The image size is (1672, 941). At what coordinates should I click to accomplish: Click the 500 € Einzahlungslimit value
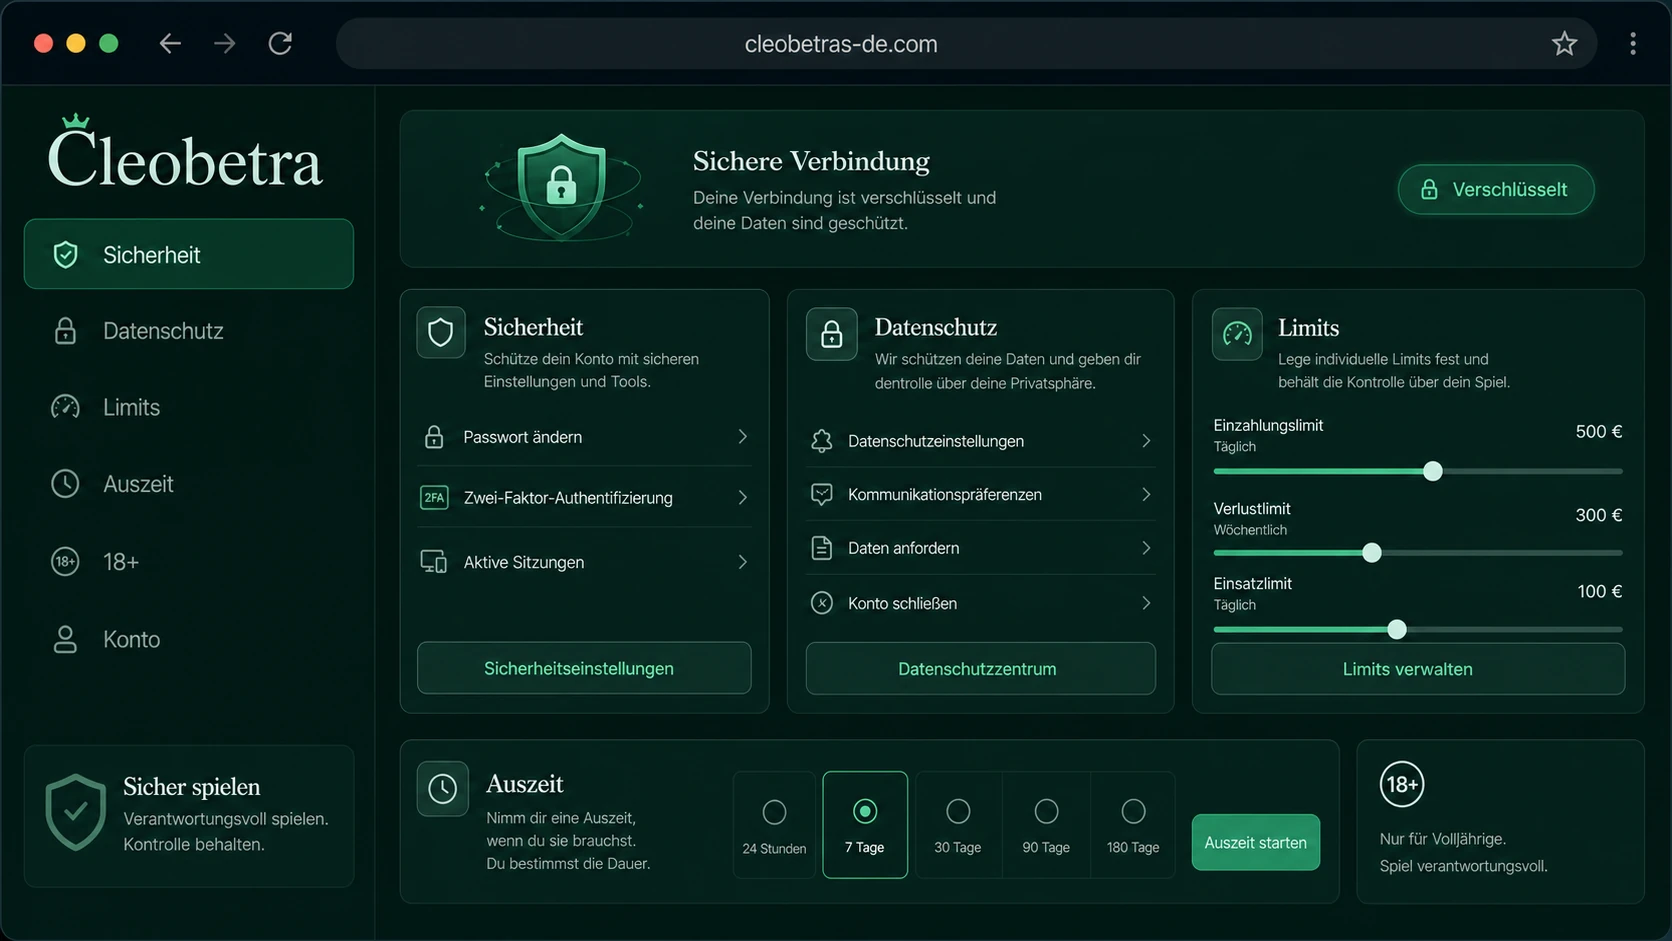[1598, 432]
